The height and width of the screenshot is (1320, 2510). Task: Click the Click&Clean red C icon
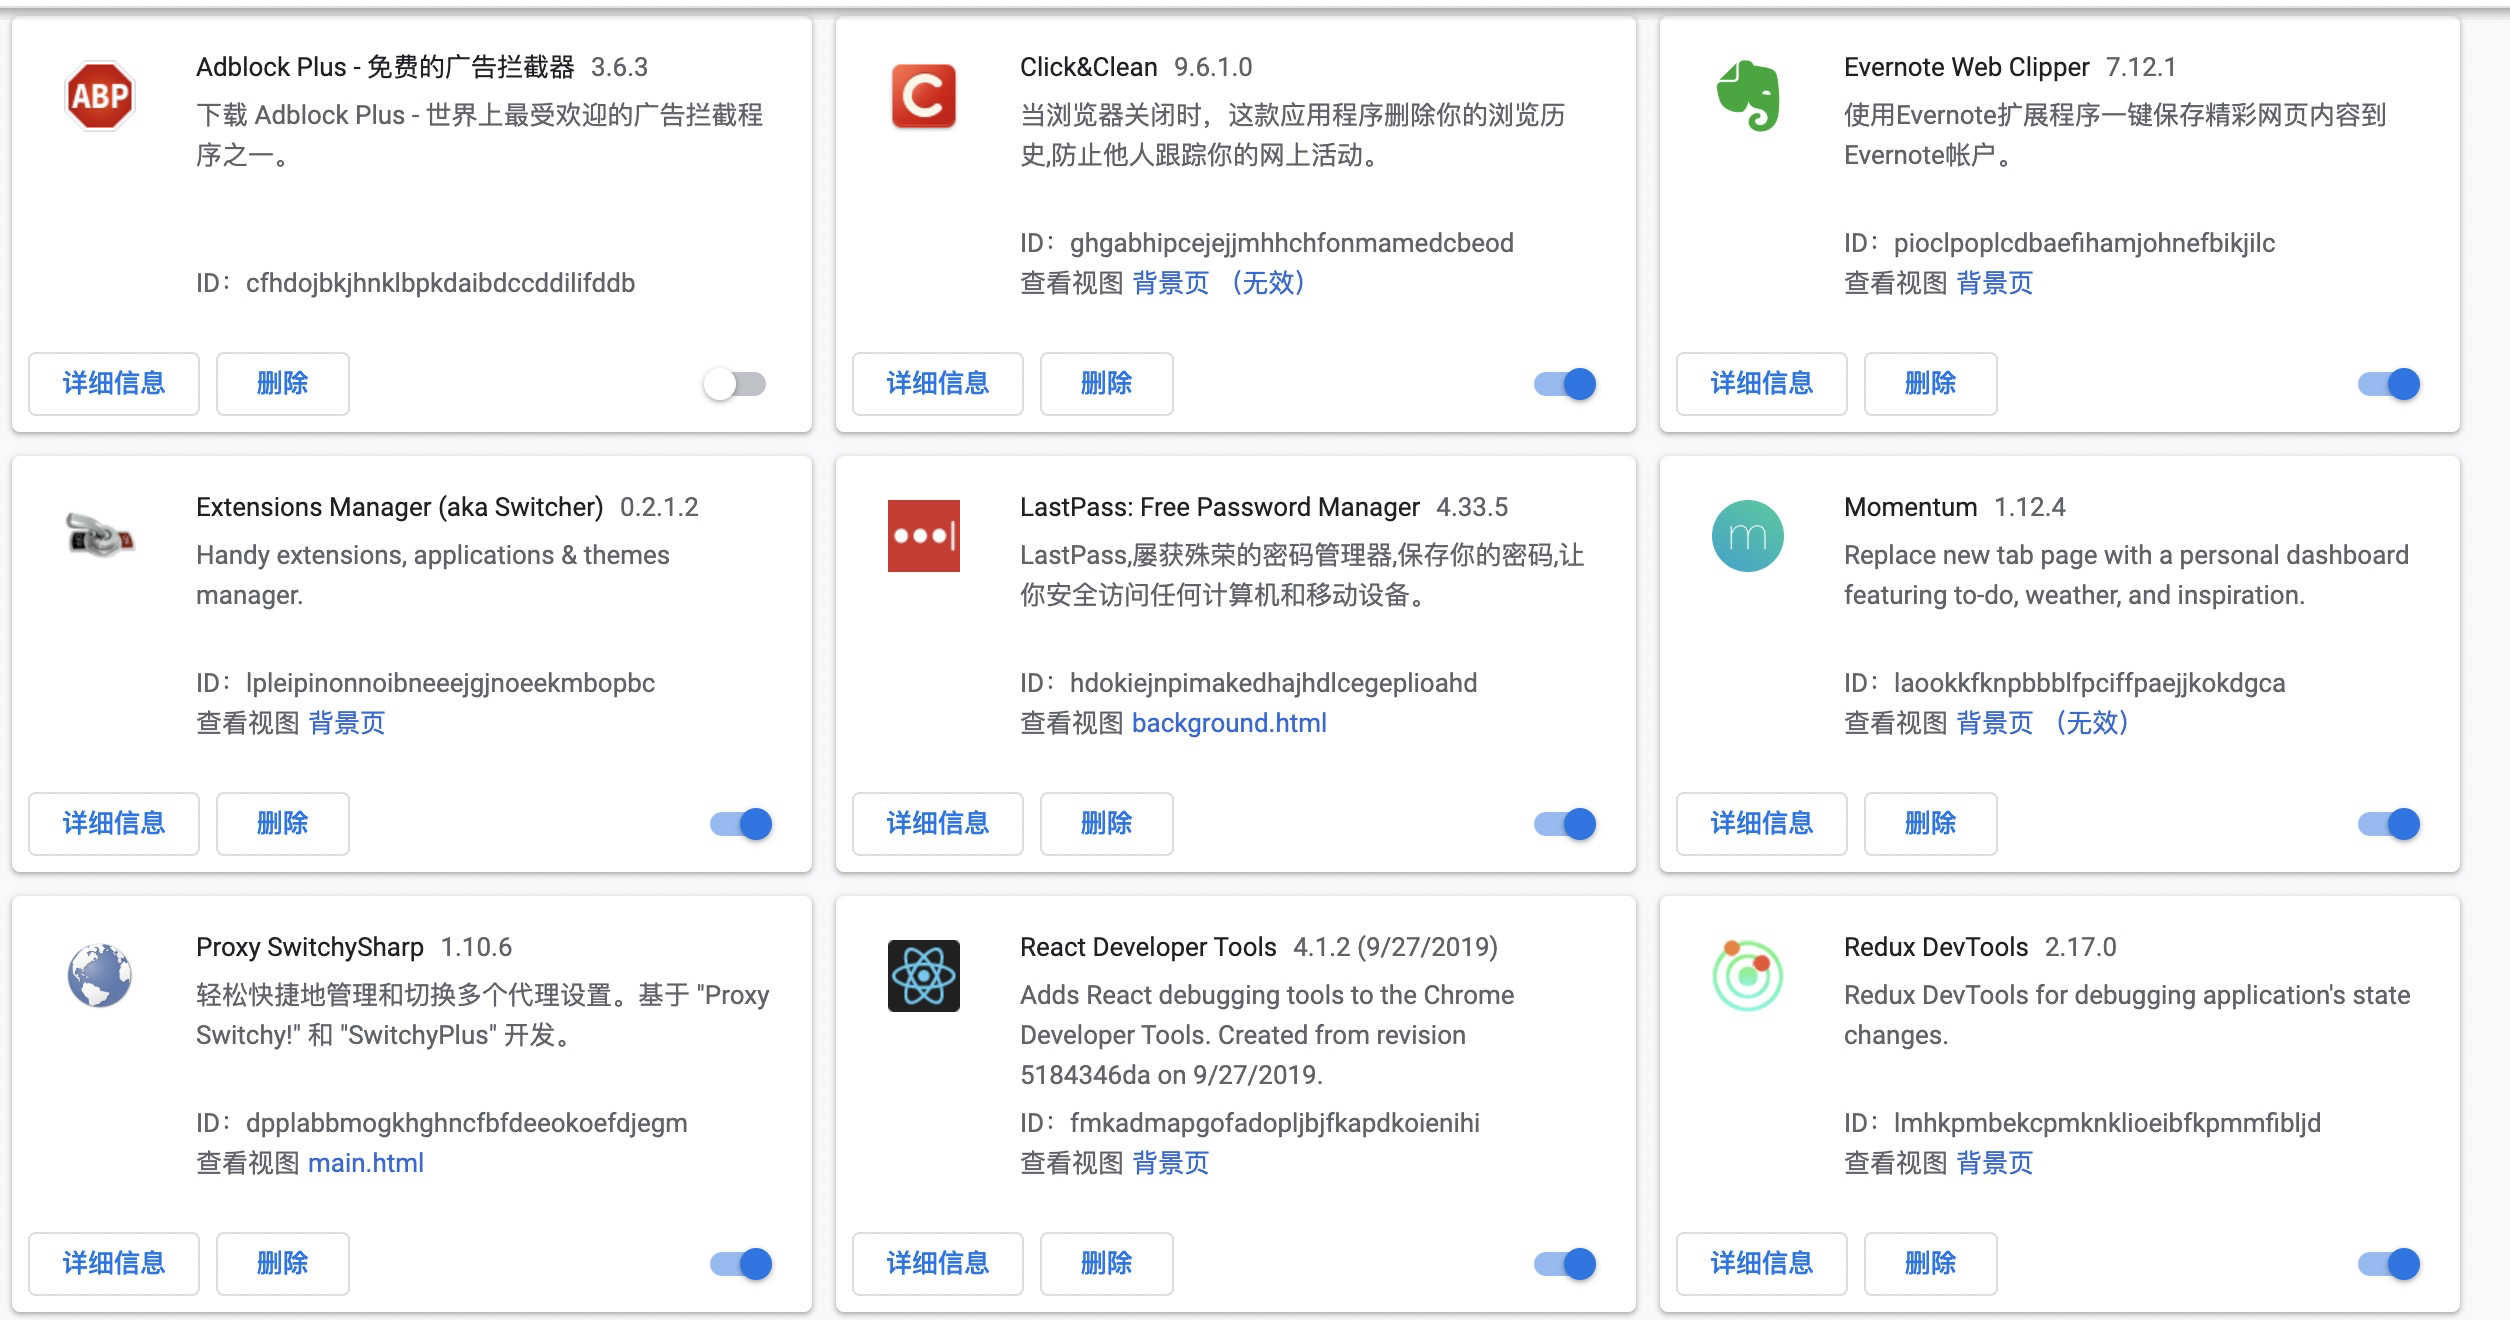923,96
